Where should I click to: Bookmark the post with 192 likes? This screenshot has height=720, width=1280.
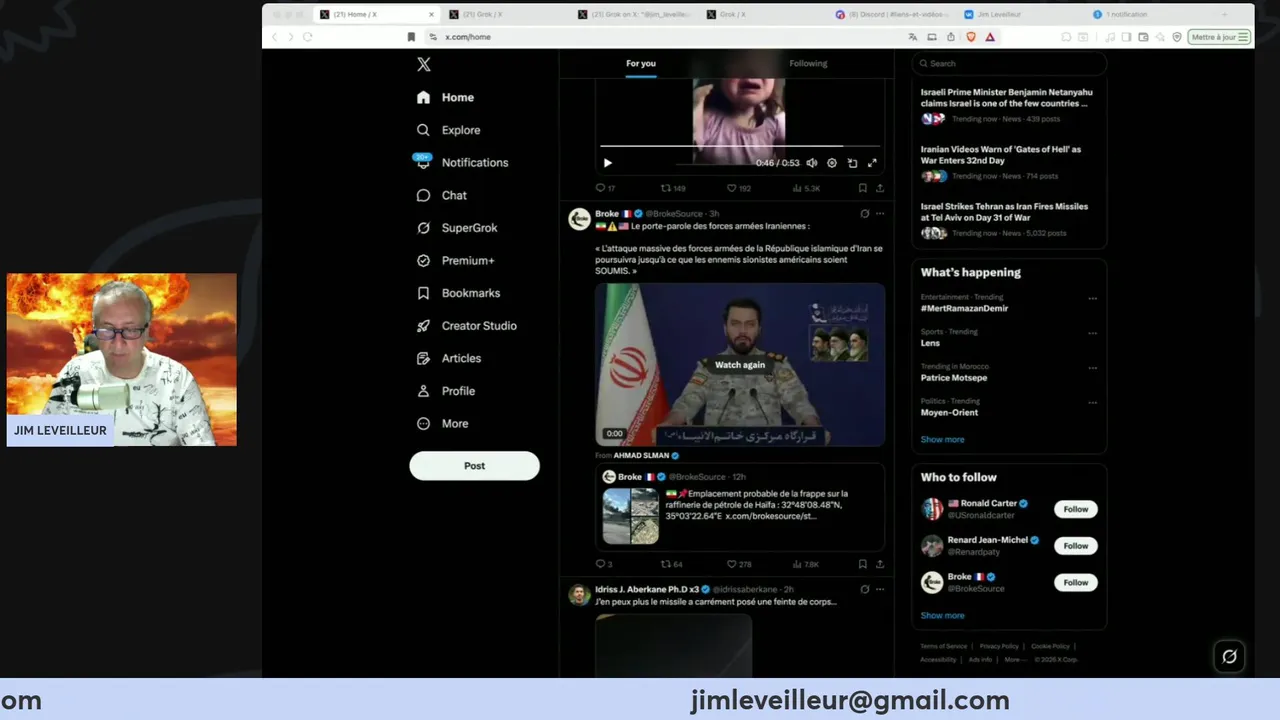862,188
